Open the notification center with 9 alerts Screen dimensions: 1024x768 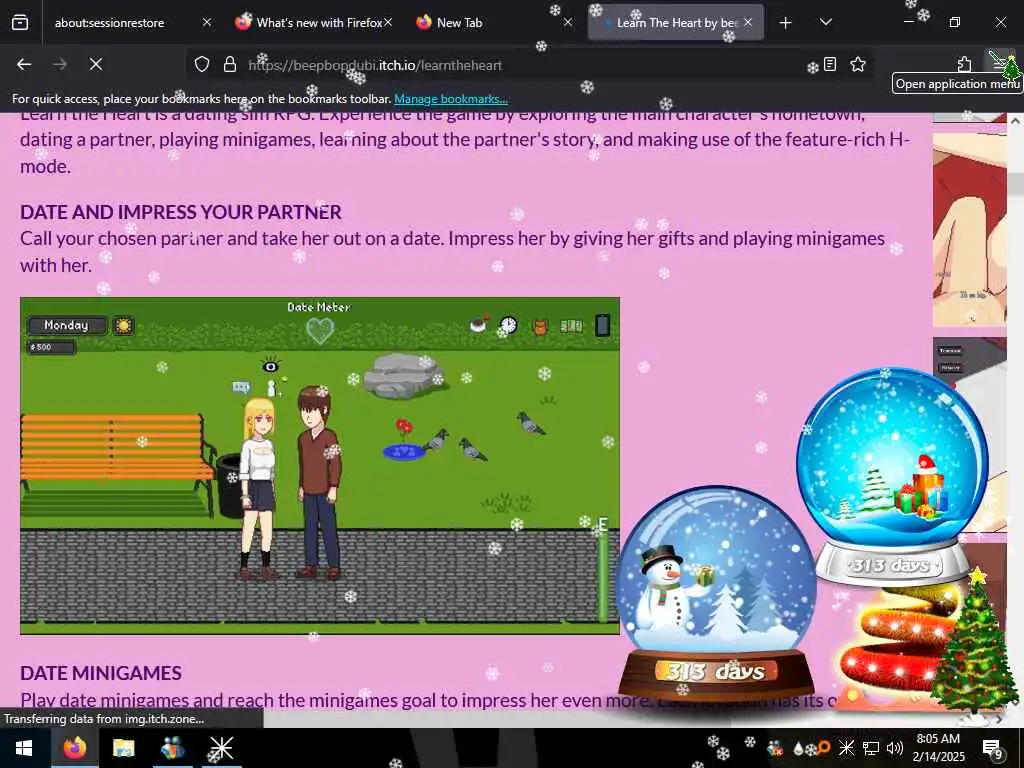click(993, 748)
